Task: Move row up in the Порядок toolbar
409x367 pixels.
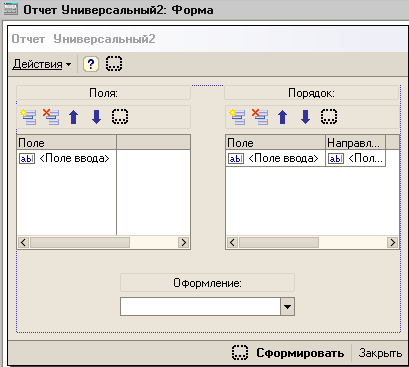Action: coord(282,117)
